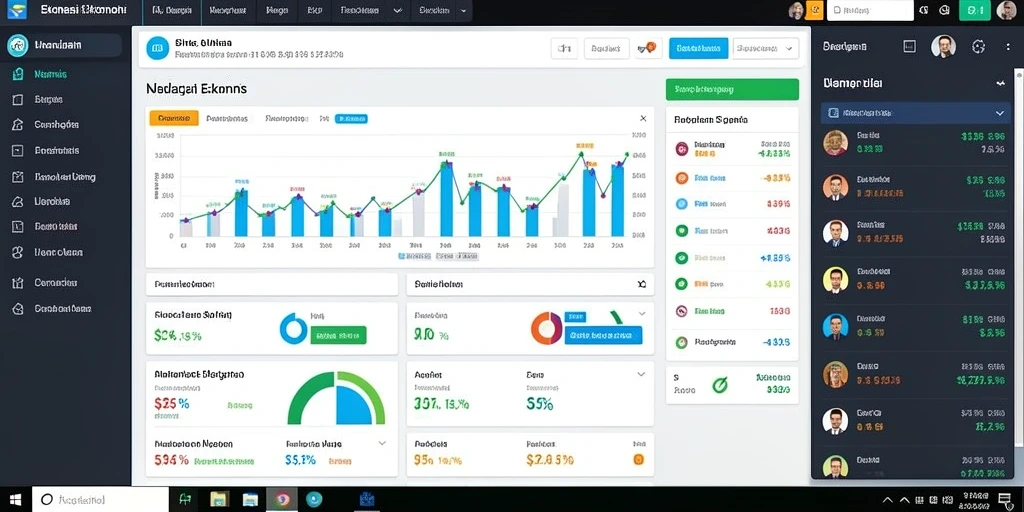Select the blue pill tab above the chart
The width and height of the screenshot is (1024, 512).
[x=351, y=119]
